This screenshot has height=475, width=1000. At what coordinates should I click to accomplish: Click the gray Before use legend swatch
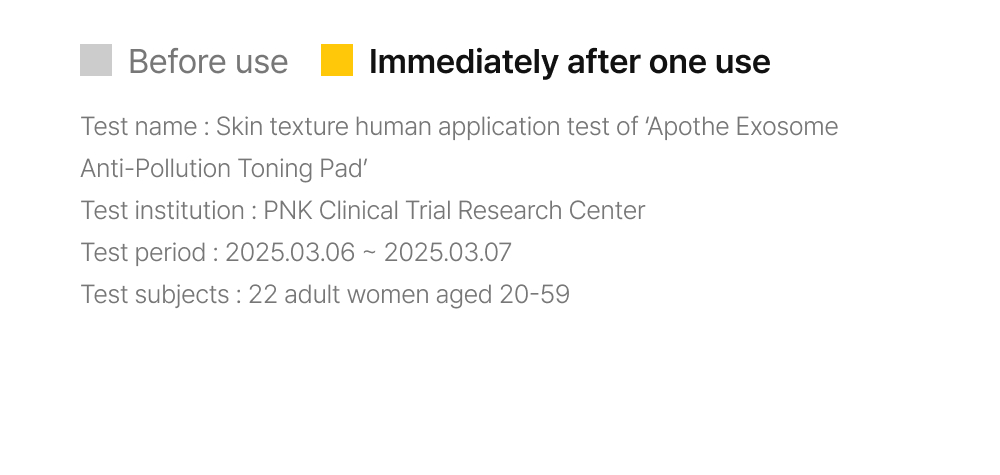click(x=96, y=60)
